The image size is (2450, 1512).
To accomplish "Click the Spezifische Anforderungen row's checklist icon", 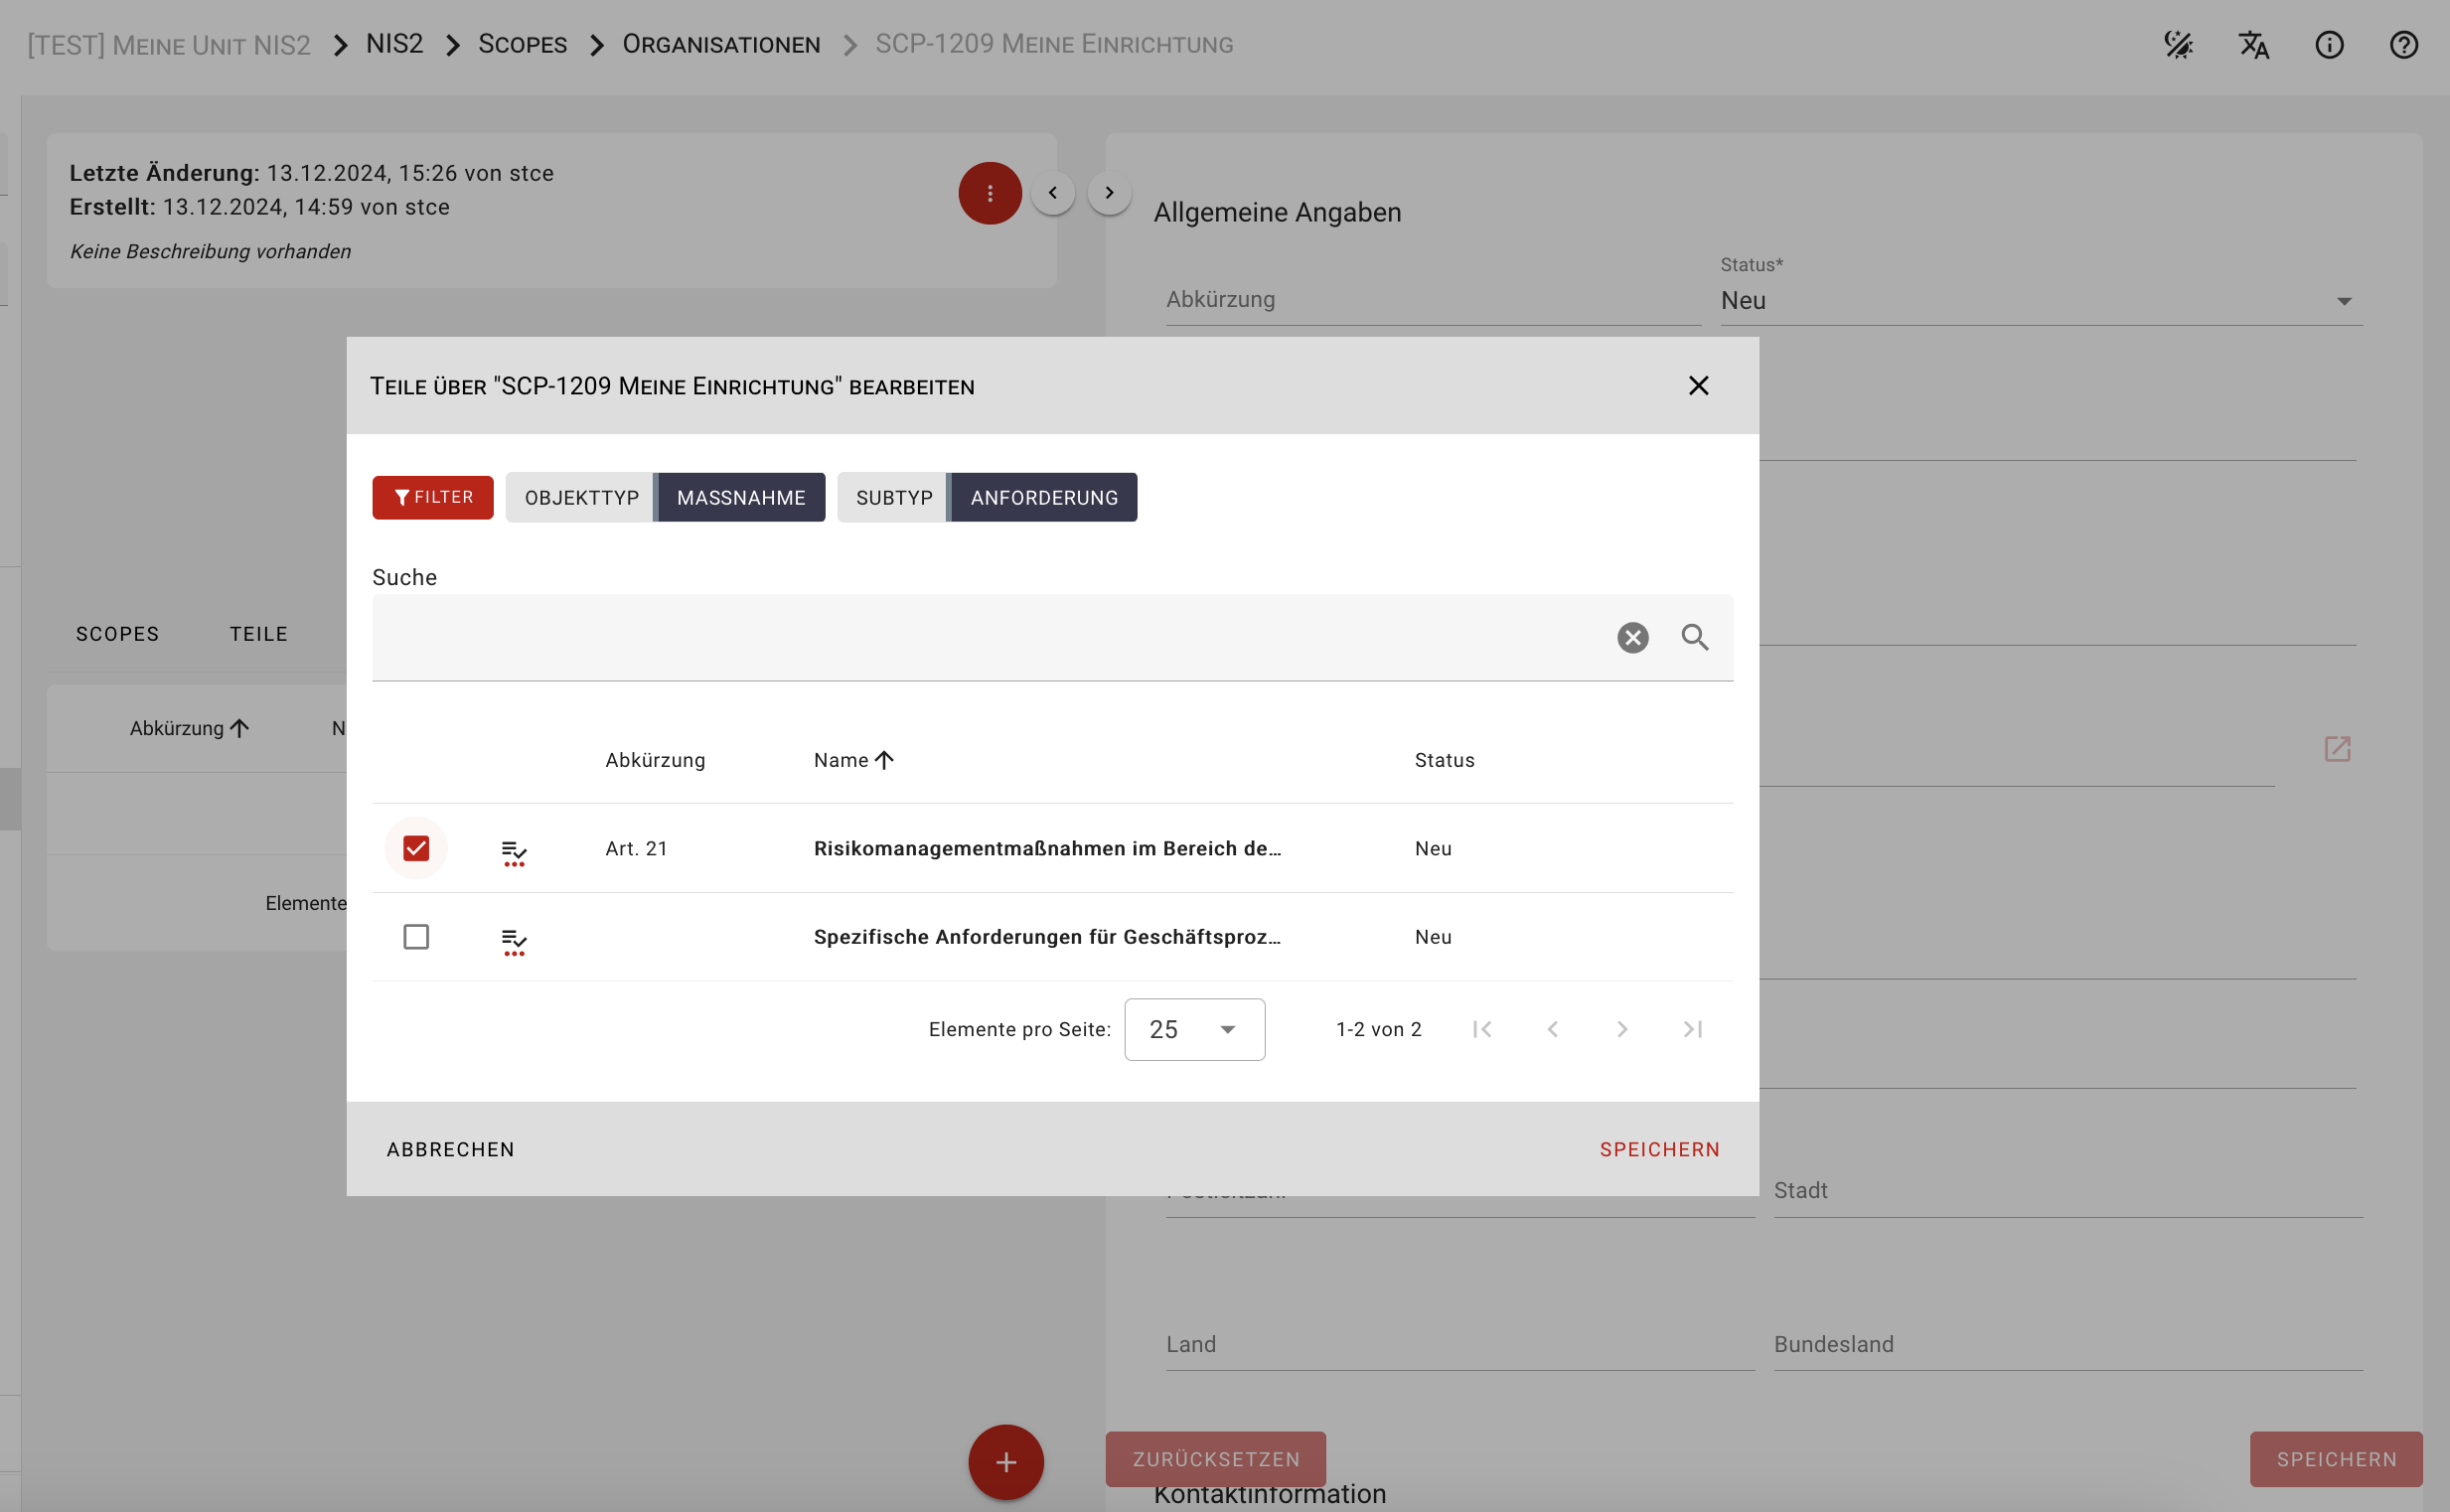I will pos(514,939).
